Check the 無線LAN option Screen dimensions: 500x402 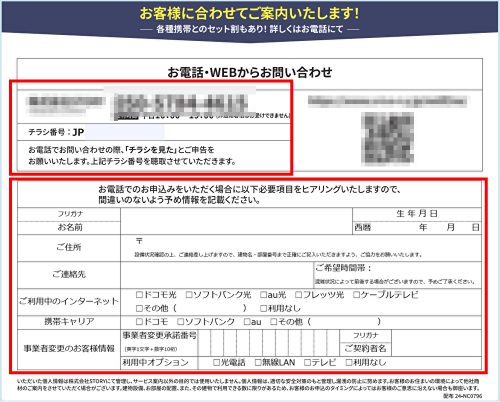click(x=258, y=362)
